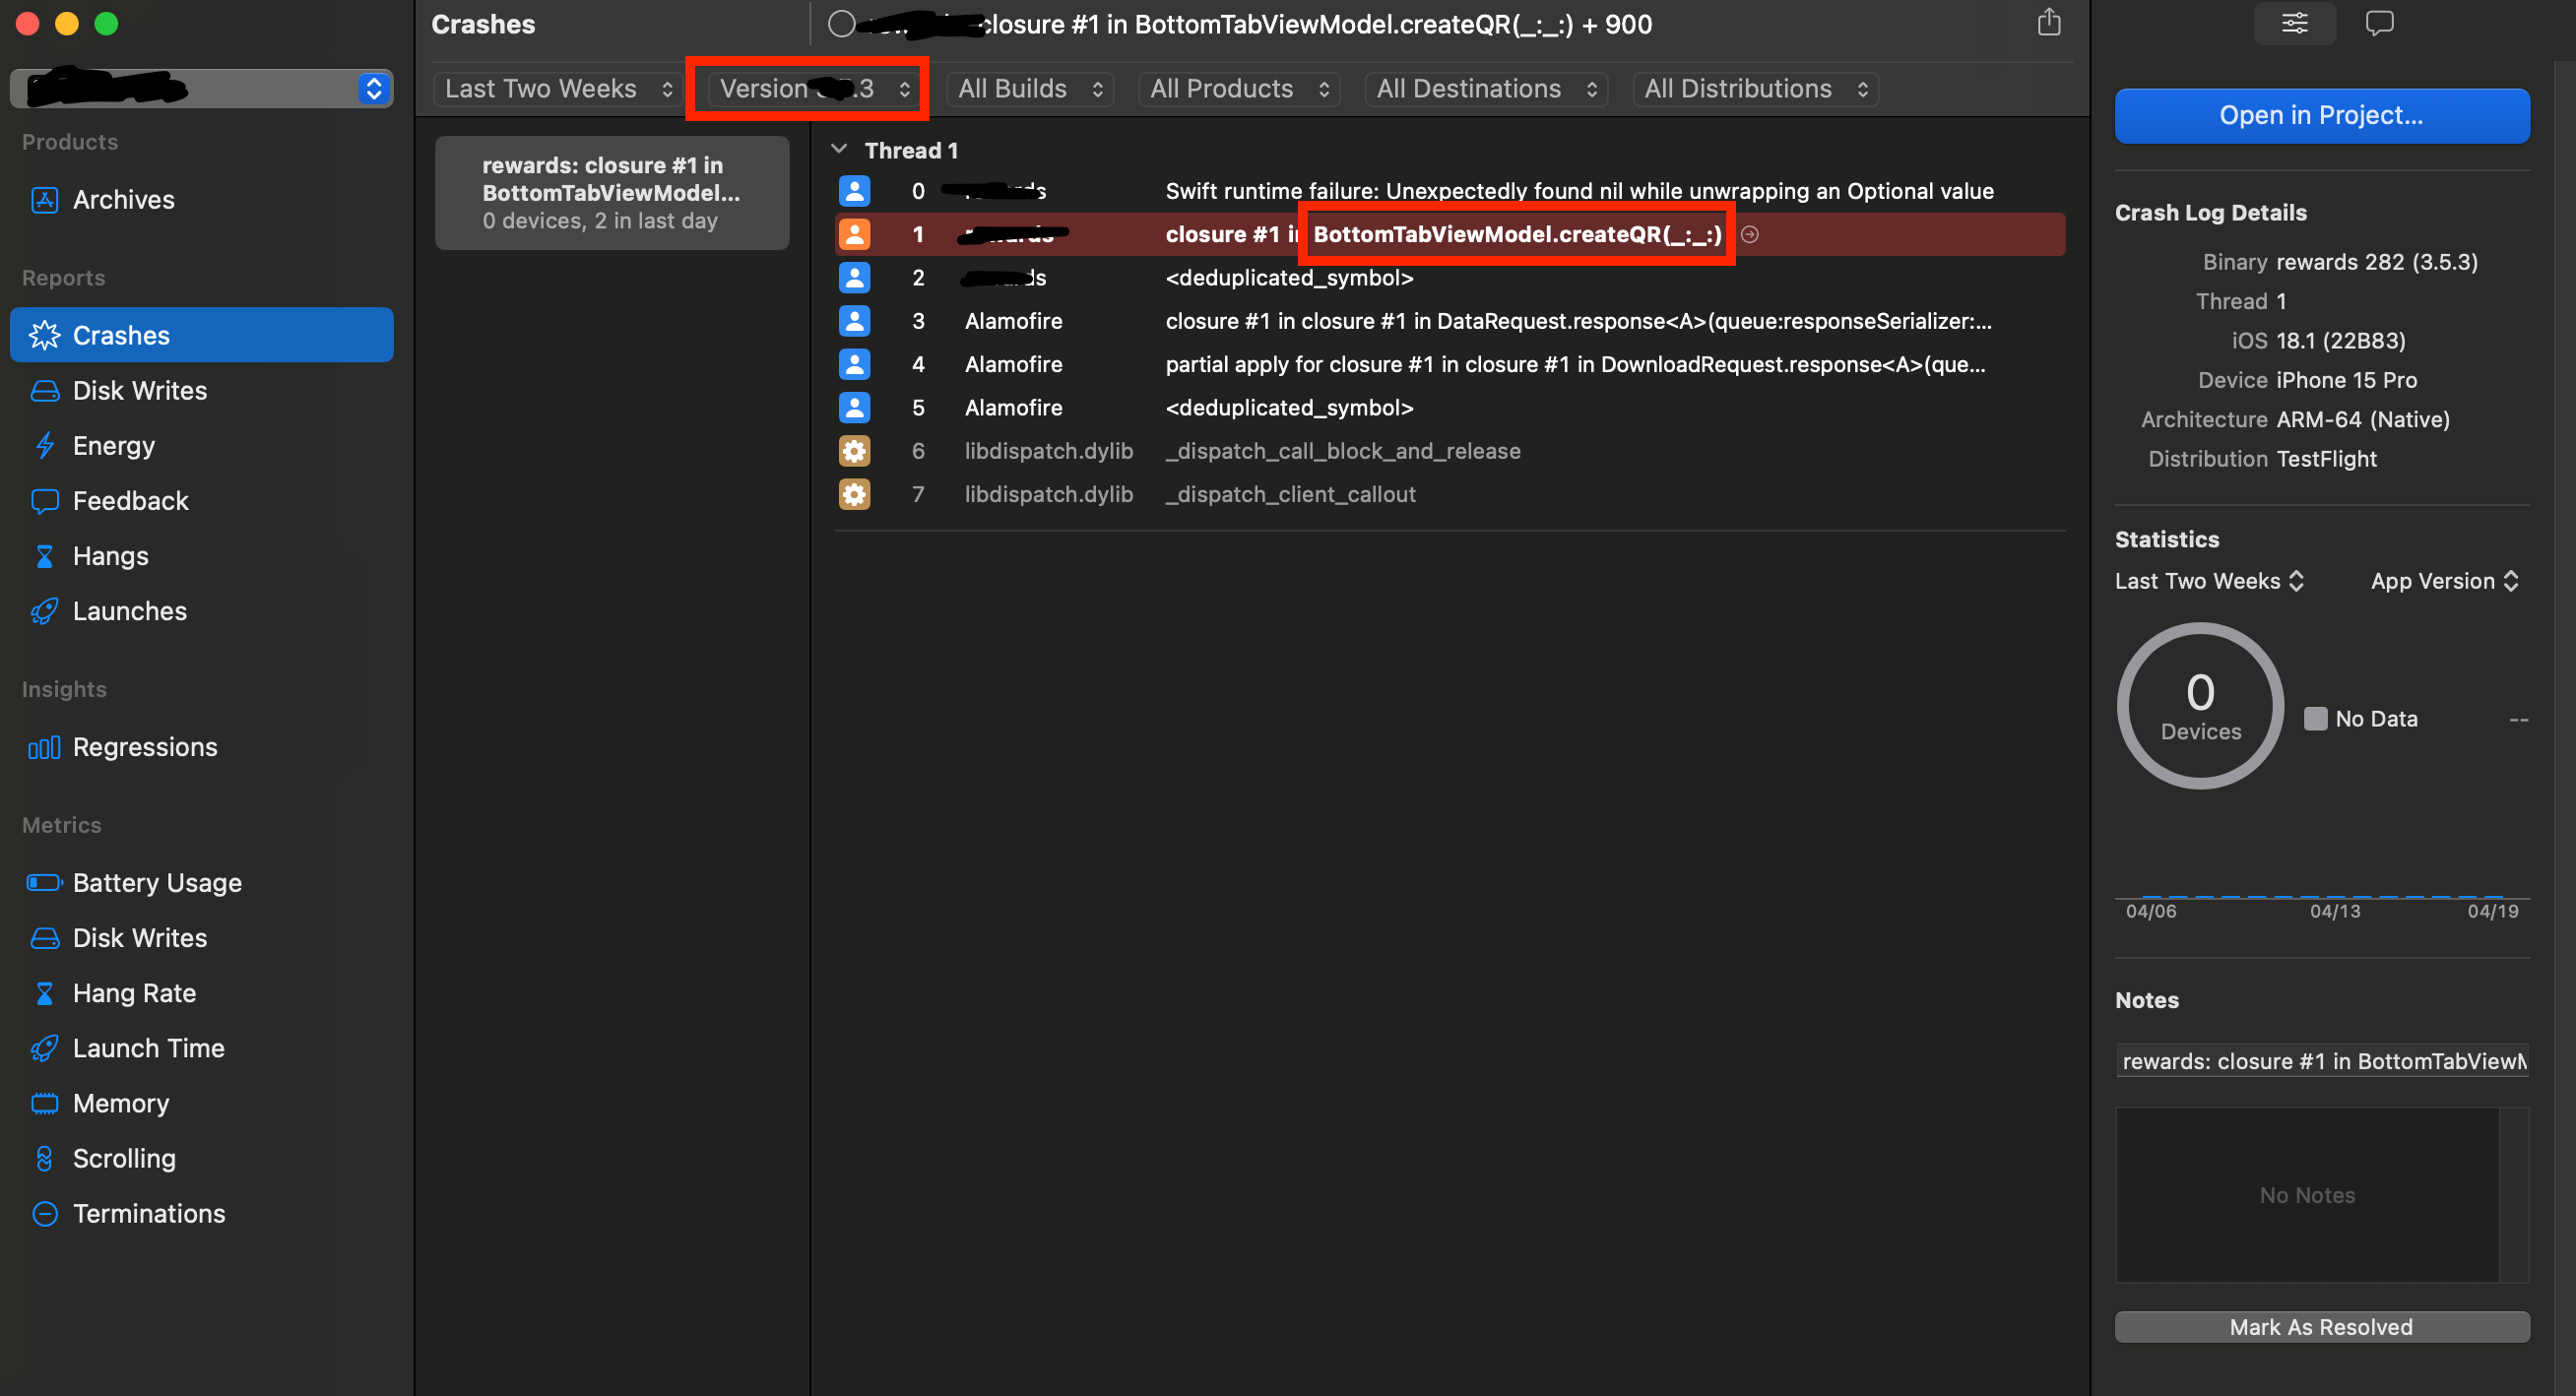Open the inspector settings sliders icon
Screen dimensions: 2576x1396
(2294, 23)
